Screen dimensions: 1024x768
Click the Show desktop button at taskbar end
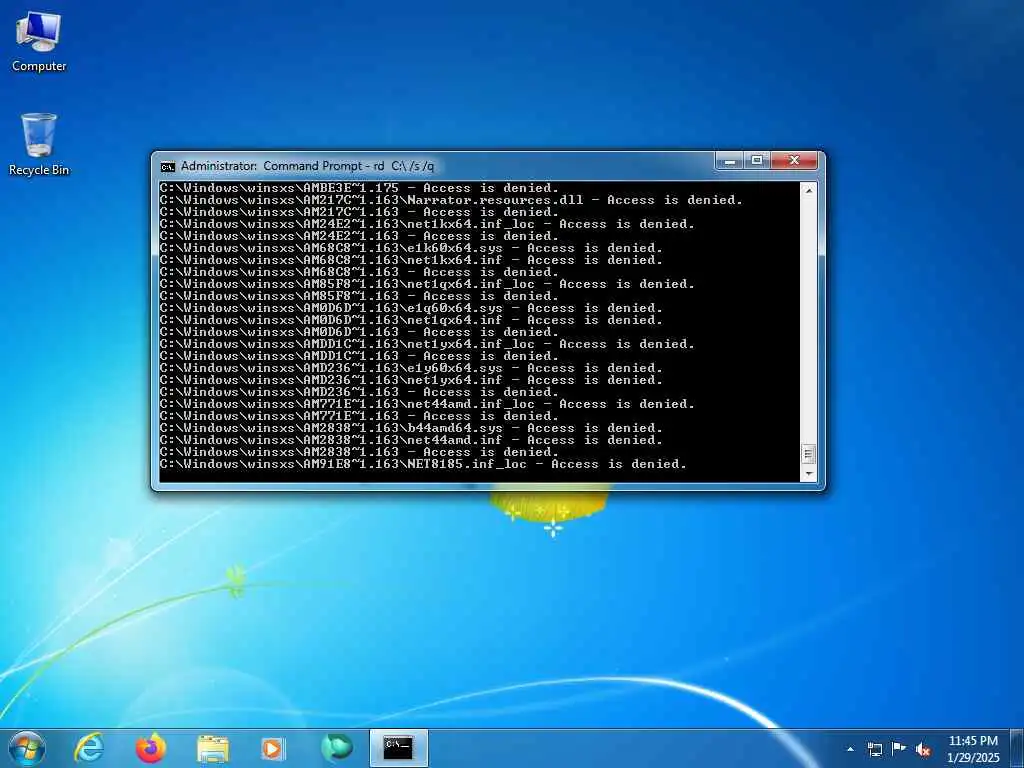(1017, 748)
